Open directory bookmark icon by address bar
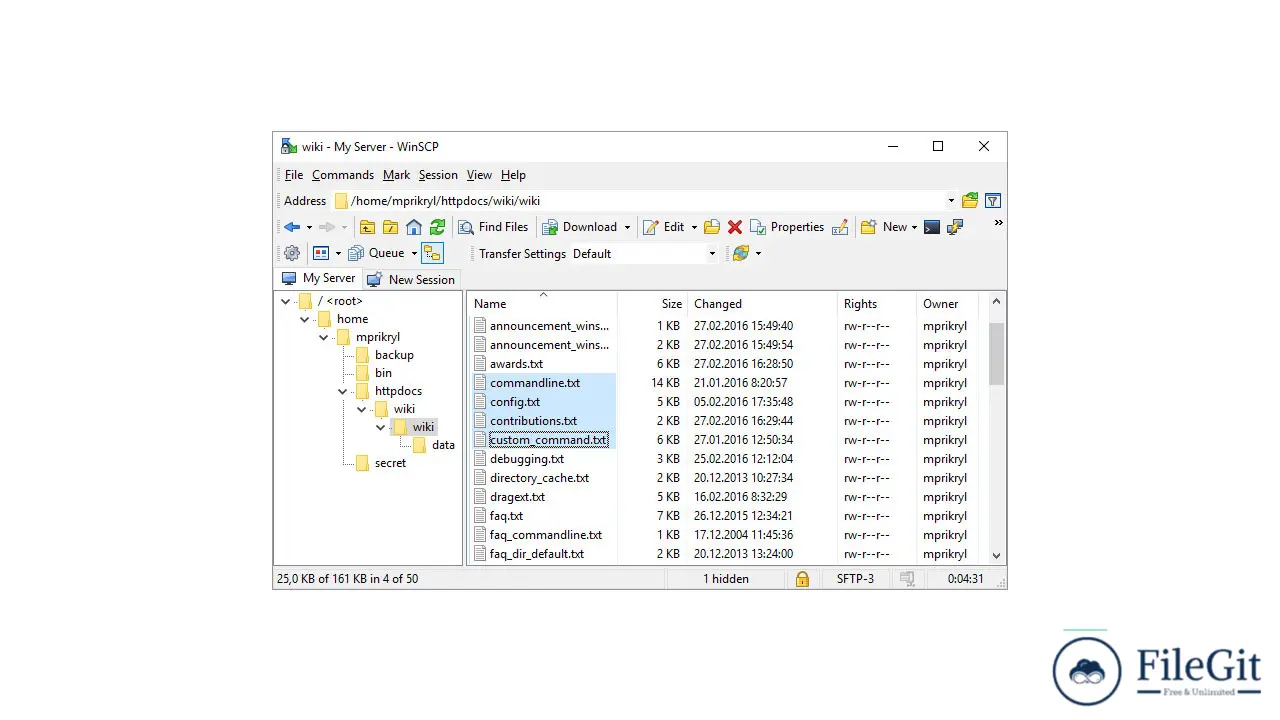Viewport: 1280px width, 720px height. [x=970, y=200]
